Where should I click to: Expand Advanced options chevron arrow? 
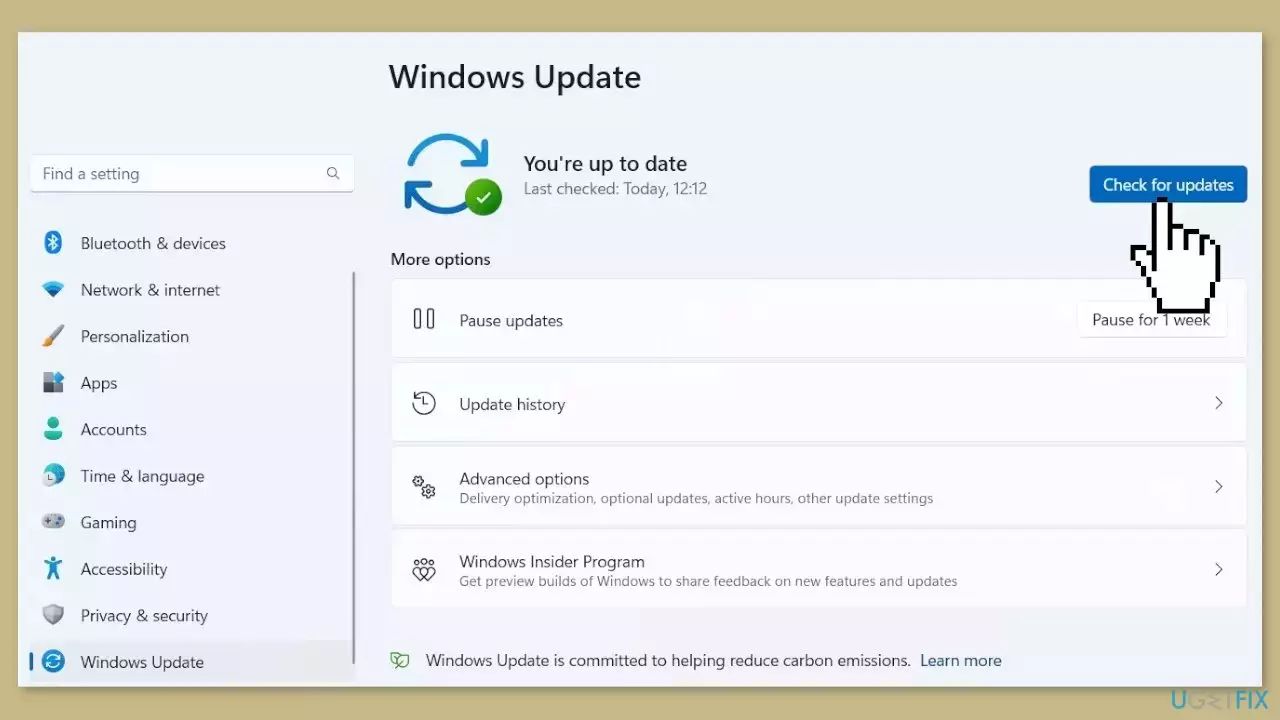(1218, 487)
